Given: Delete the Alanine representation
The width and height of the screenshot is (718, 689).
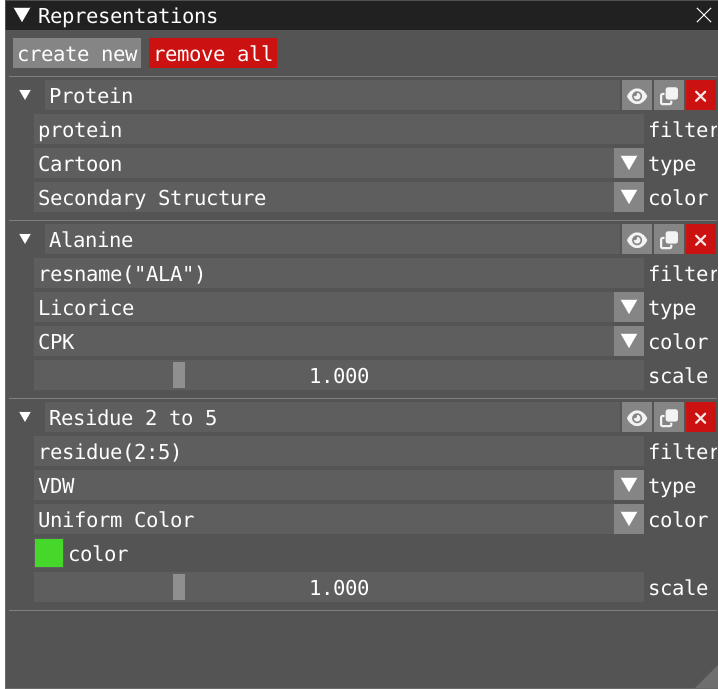Looking at the screenshot, I should pos(701,239).
